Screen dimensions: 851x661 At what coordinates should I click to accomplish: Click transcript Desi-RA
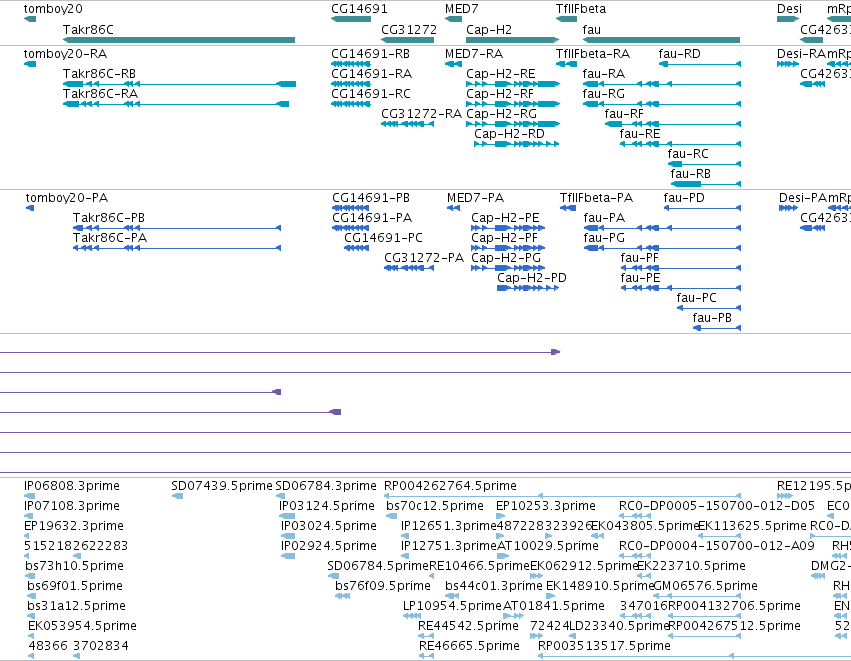pyautogui.click(x=802, y=54)
